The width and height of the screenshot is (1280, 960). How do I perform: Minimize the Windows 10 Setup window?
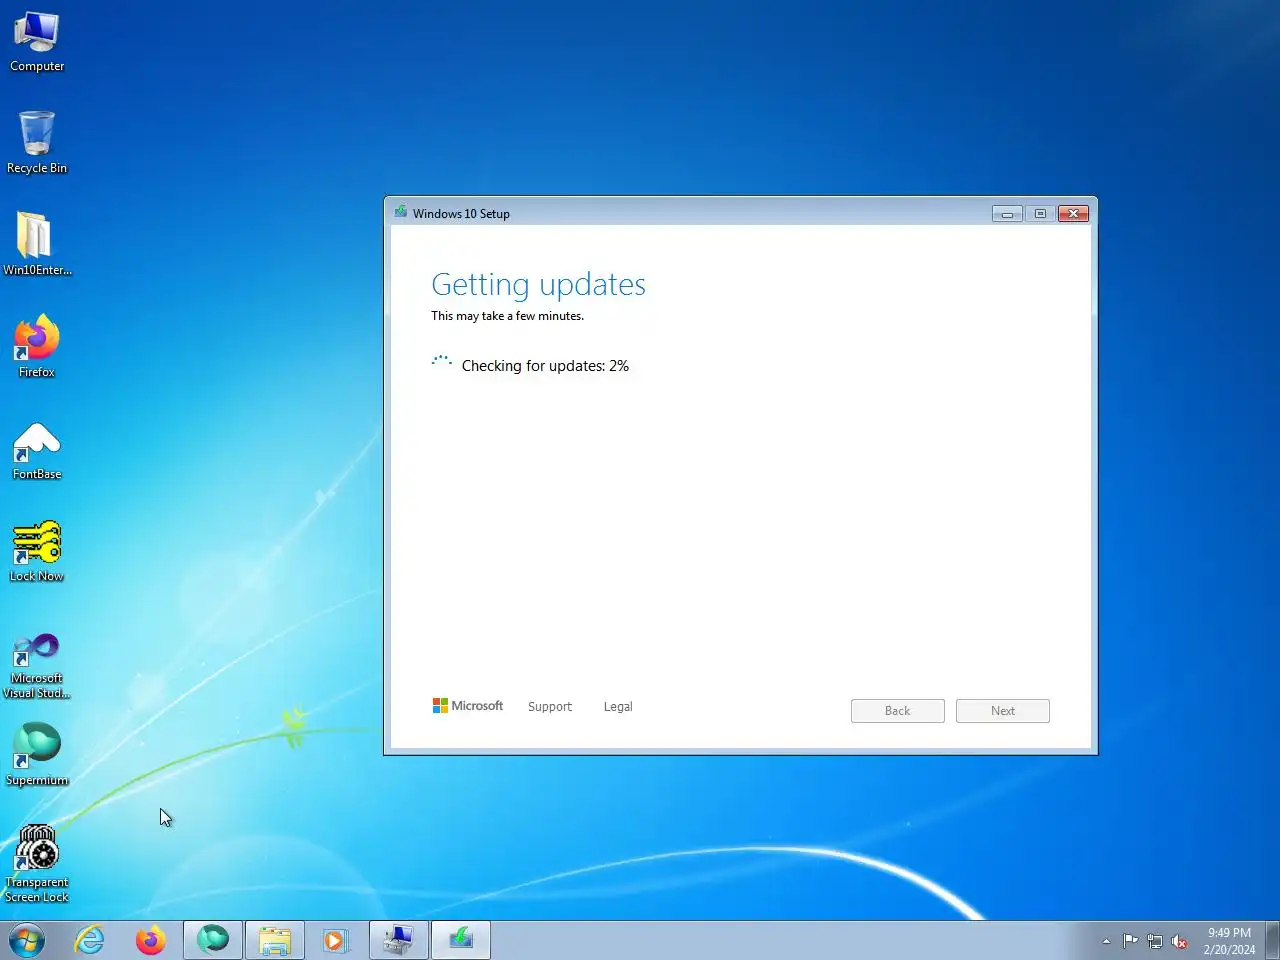(1007, 214)
